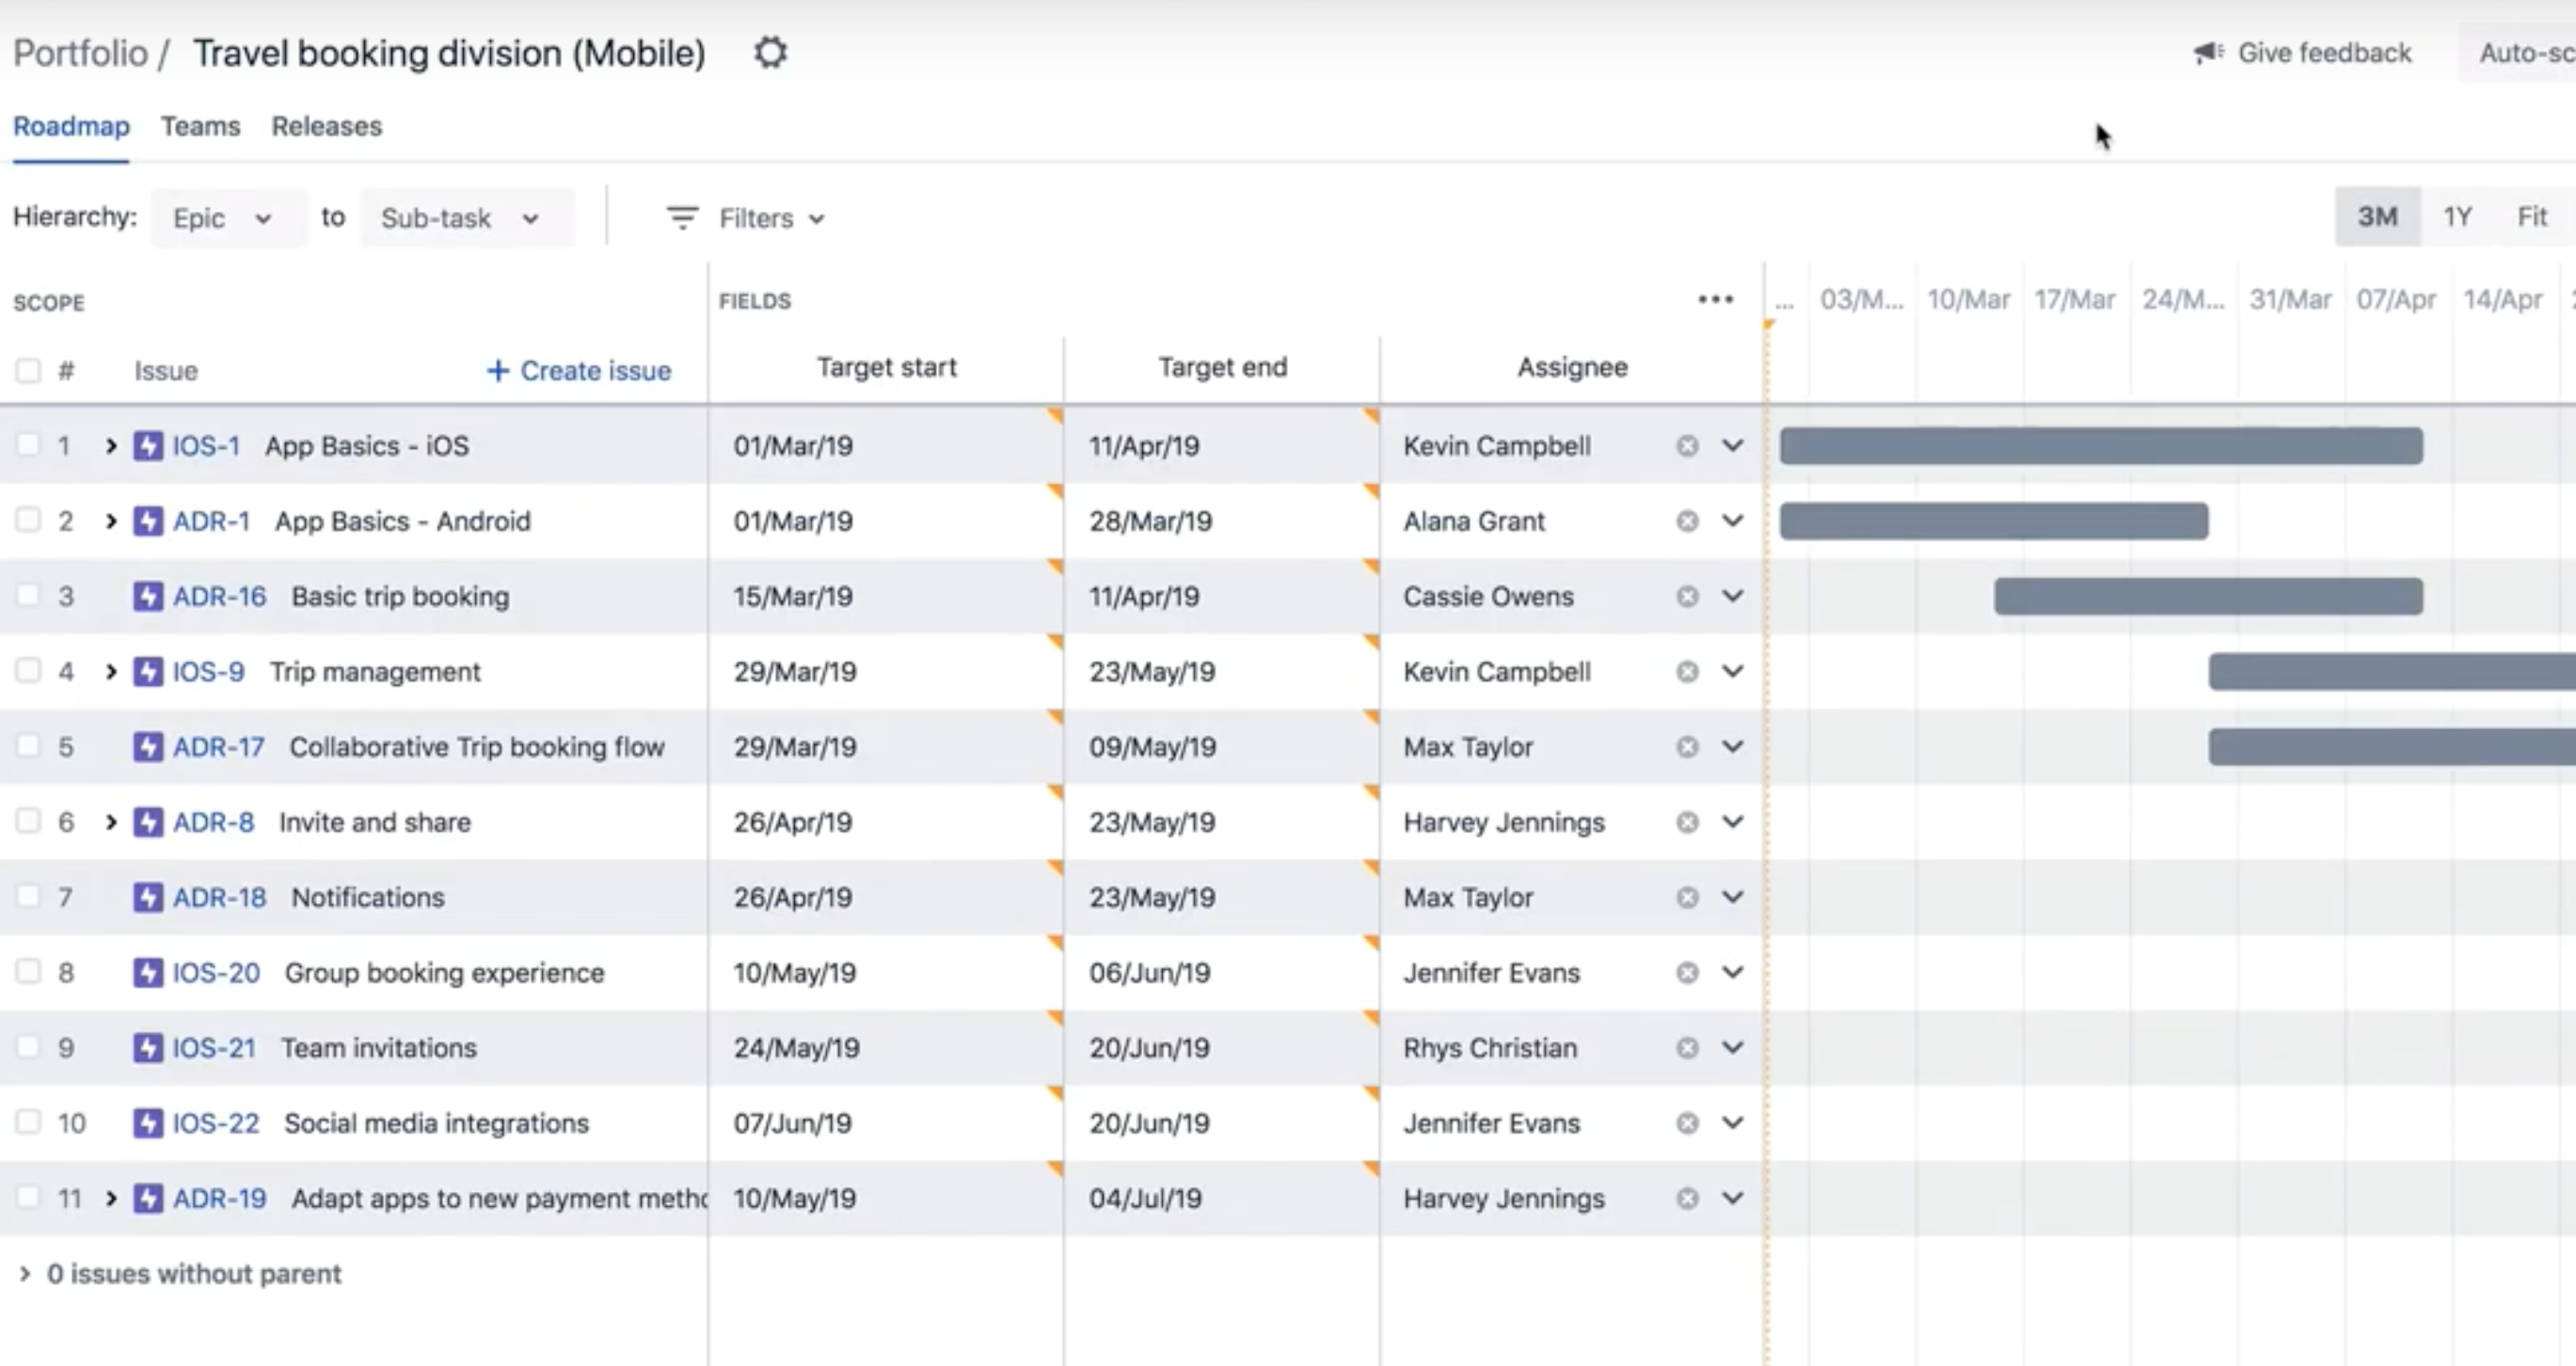
Task: Set timeline to 1Y view
Action: click(x=2457, y=217)
